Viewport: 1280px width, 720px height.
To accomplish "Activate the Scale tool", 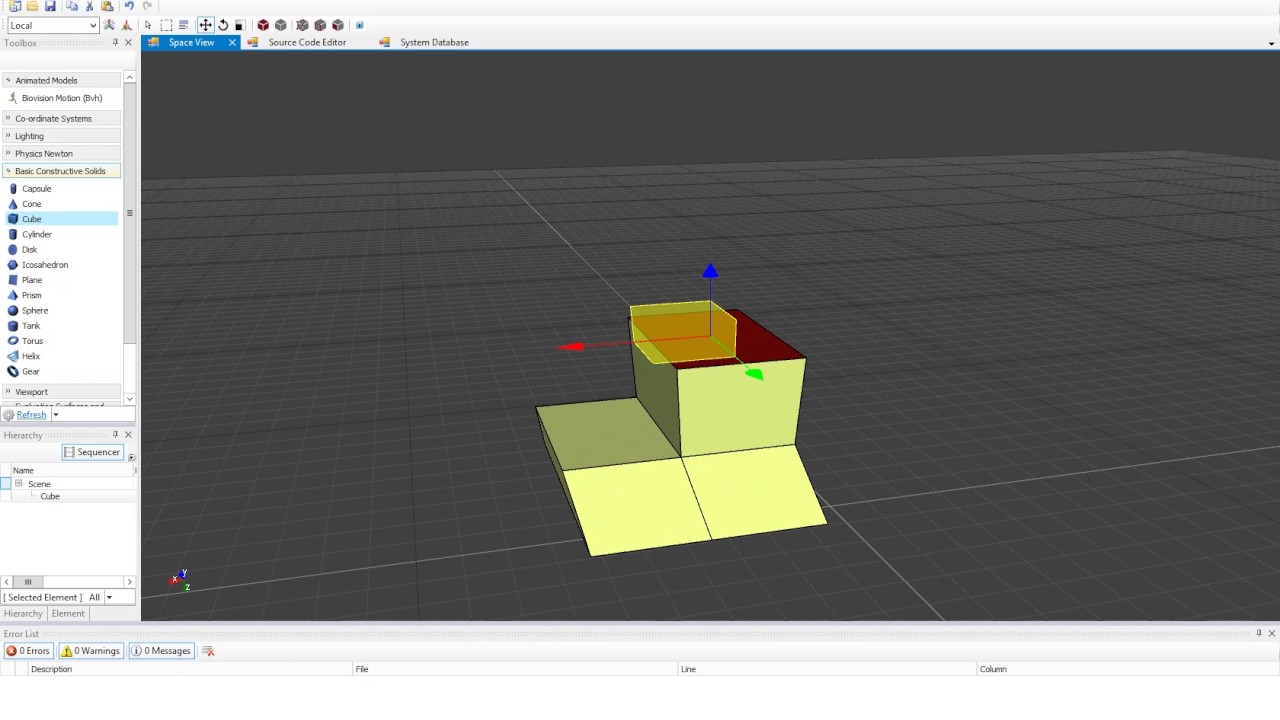I will pyautogui.click(x=240, y=25).
